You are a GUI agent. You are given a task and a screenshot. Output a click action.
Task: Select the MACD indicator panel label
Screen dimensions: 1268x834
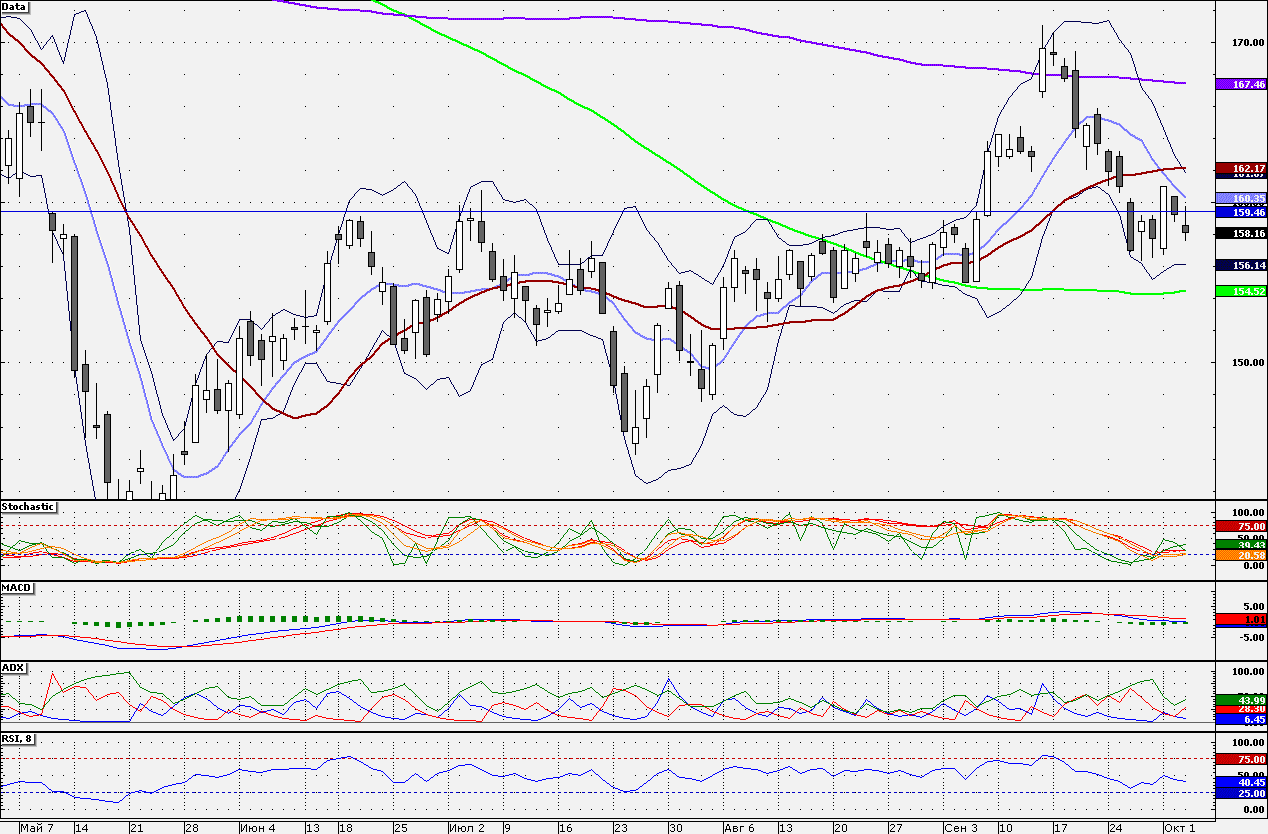(x=17, y=585)
